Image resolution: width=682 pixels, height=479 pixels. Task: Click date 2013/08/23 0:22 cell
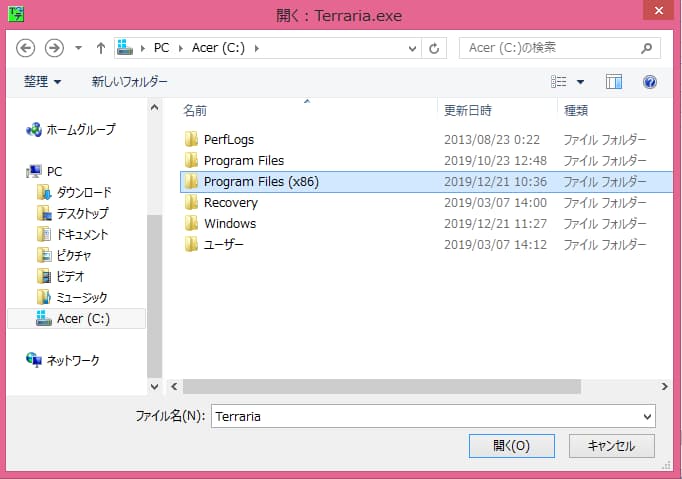[x=491, y=140]
